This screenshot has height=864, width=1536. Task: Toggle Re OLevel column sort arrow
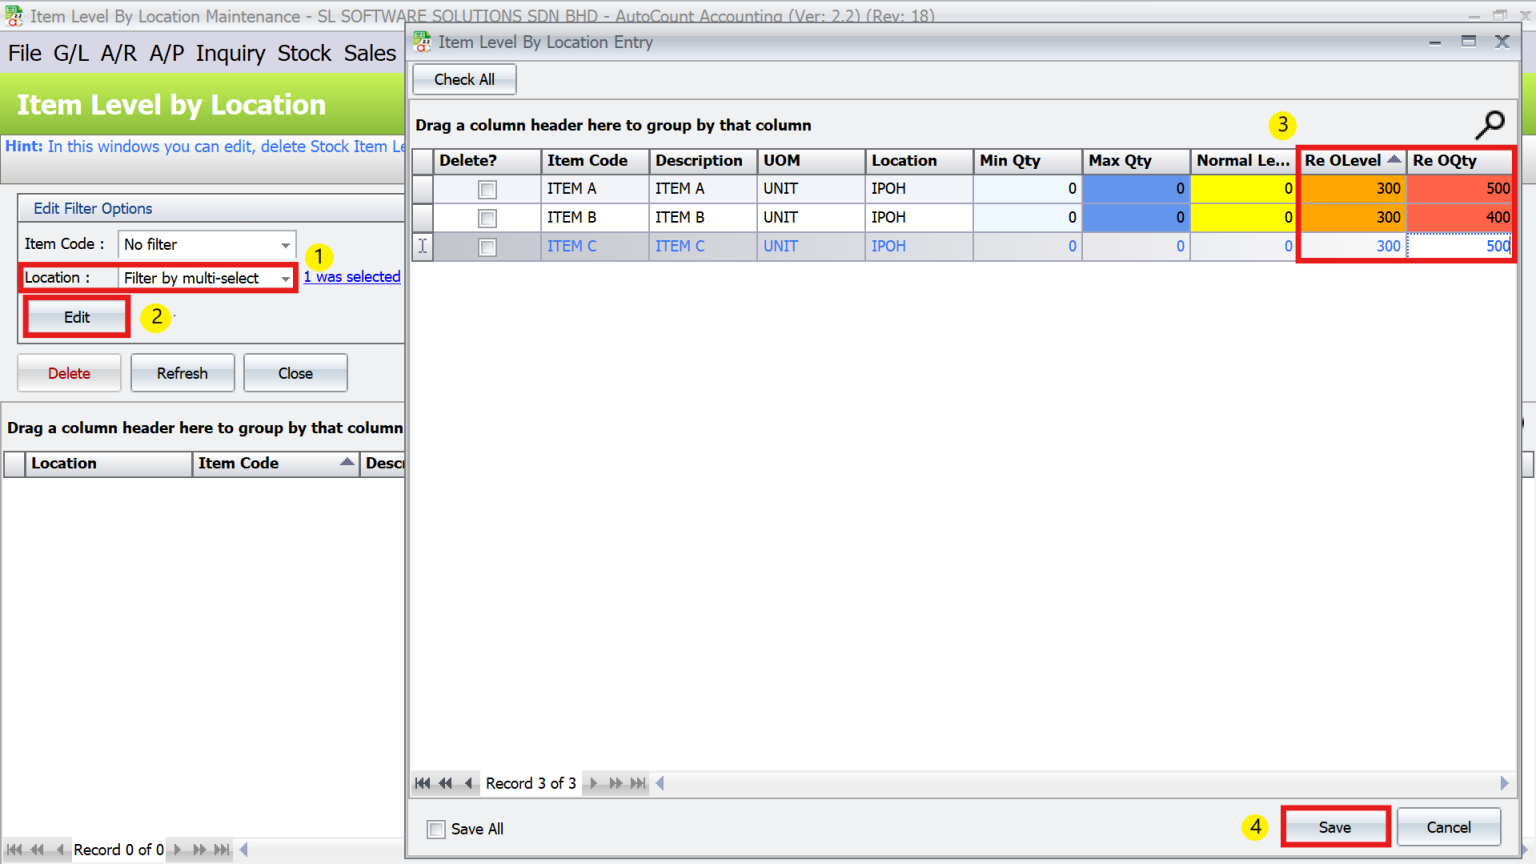(1394, 158)
